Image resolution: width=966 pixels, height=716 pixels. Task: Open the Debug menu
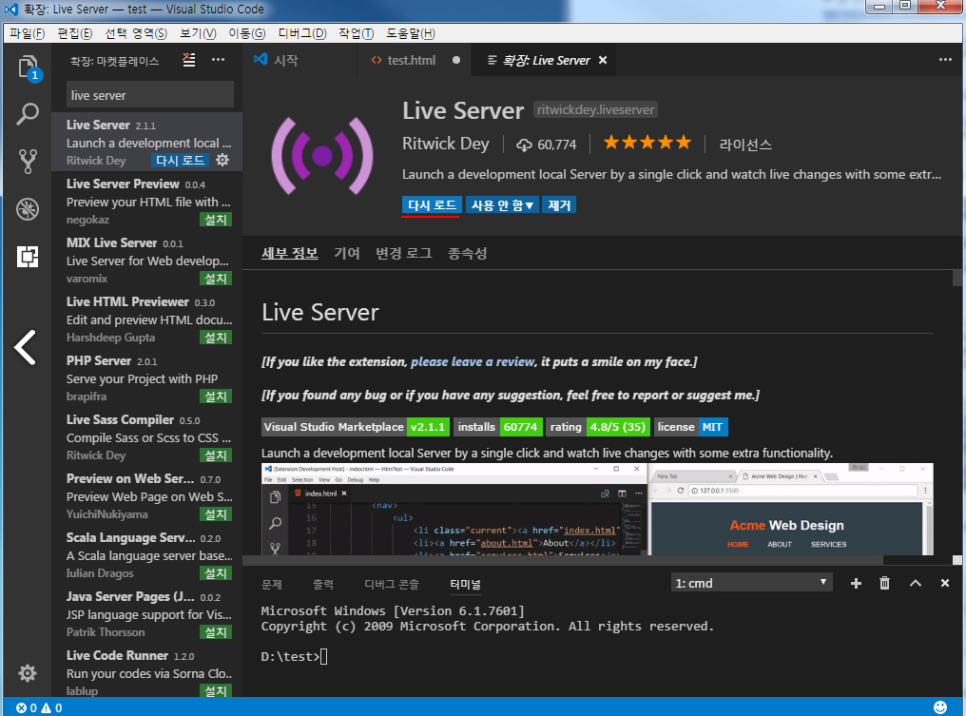(302, 33)
